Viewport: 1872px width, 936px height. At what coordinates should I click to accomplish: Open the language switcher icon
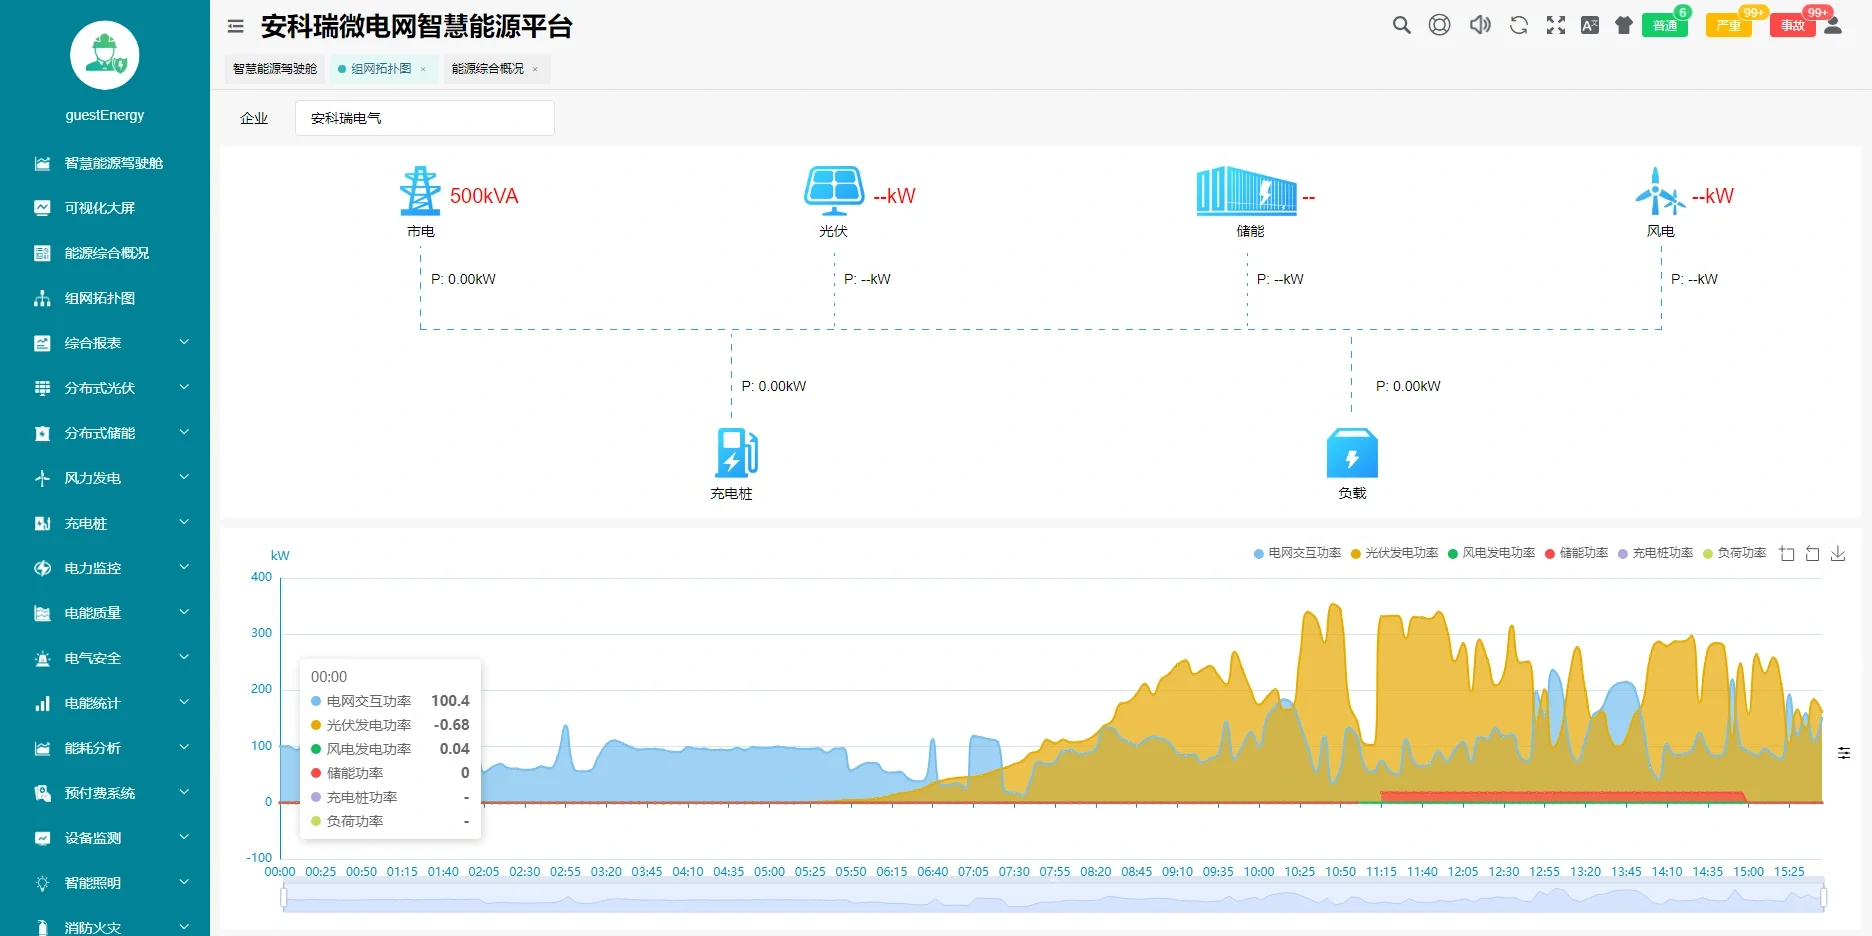(1589, 25)
